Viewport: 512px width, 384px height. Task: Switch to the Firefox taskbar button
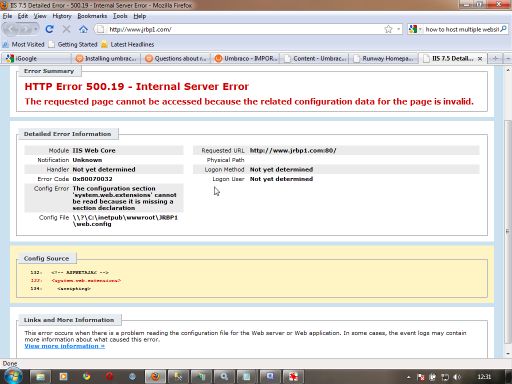pyautogui.click(x=155, y=377)
